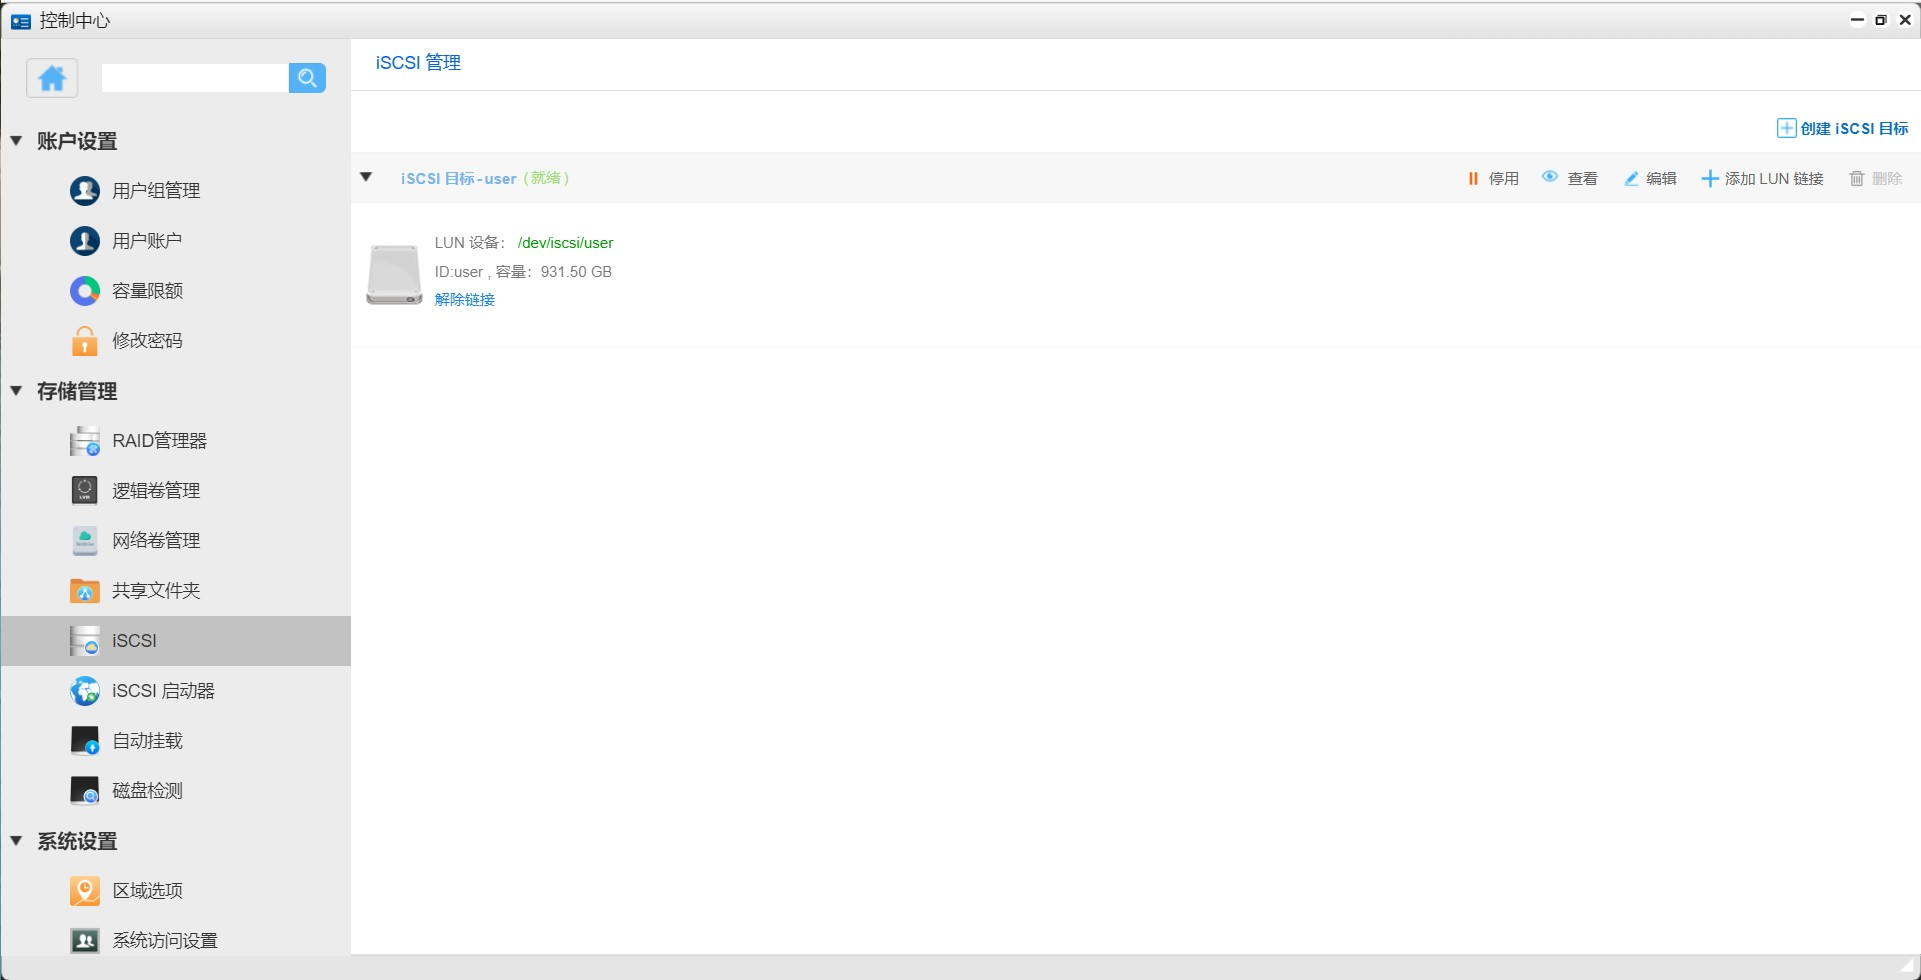Collapse the 存储管理 section
The image size is (1921, 980).
tap(17, 391)
